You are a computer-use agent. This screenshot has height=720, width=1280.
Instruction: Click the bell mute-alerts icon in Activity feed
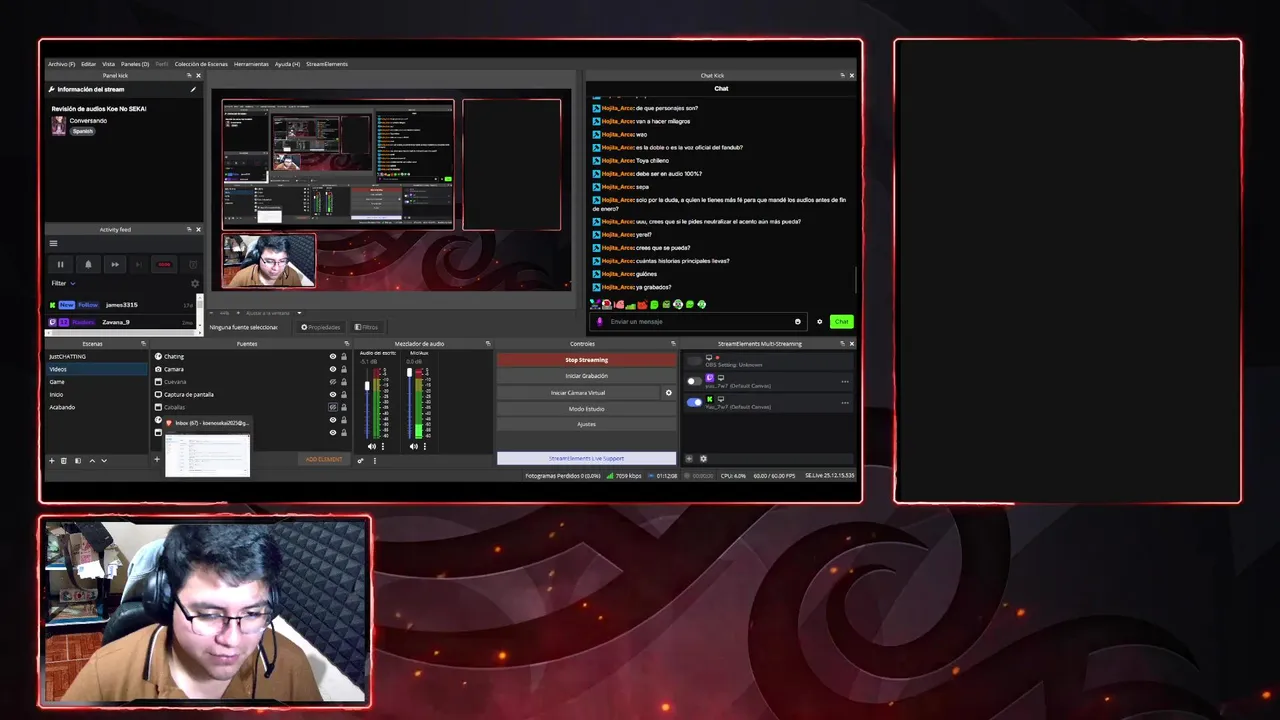88,264
